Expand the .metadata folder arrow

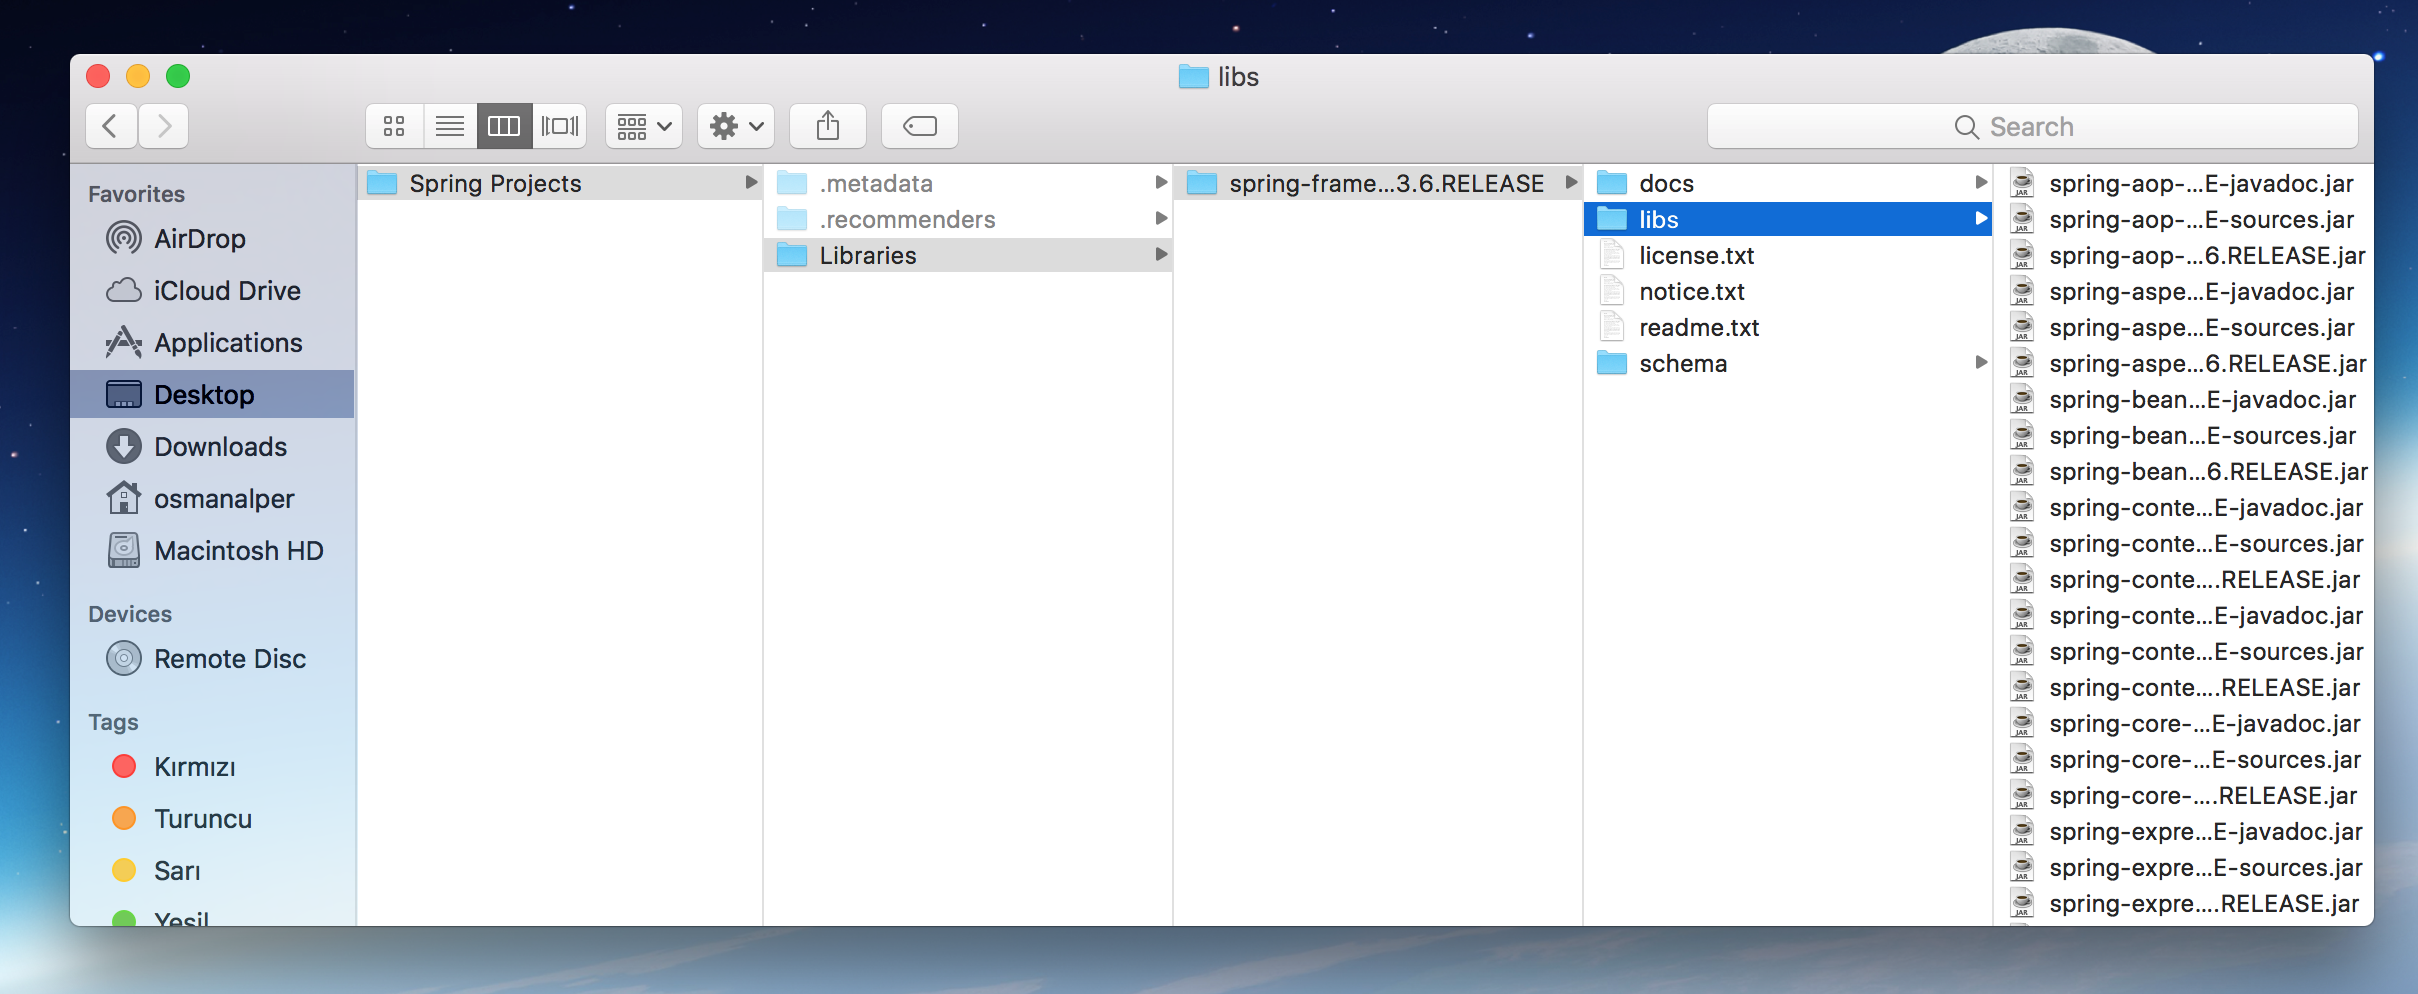[x=1161, y=182]
